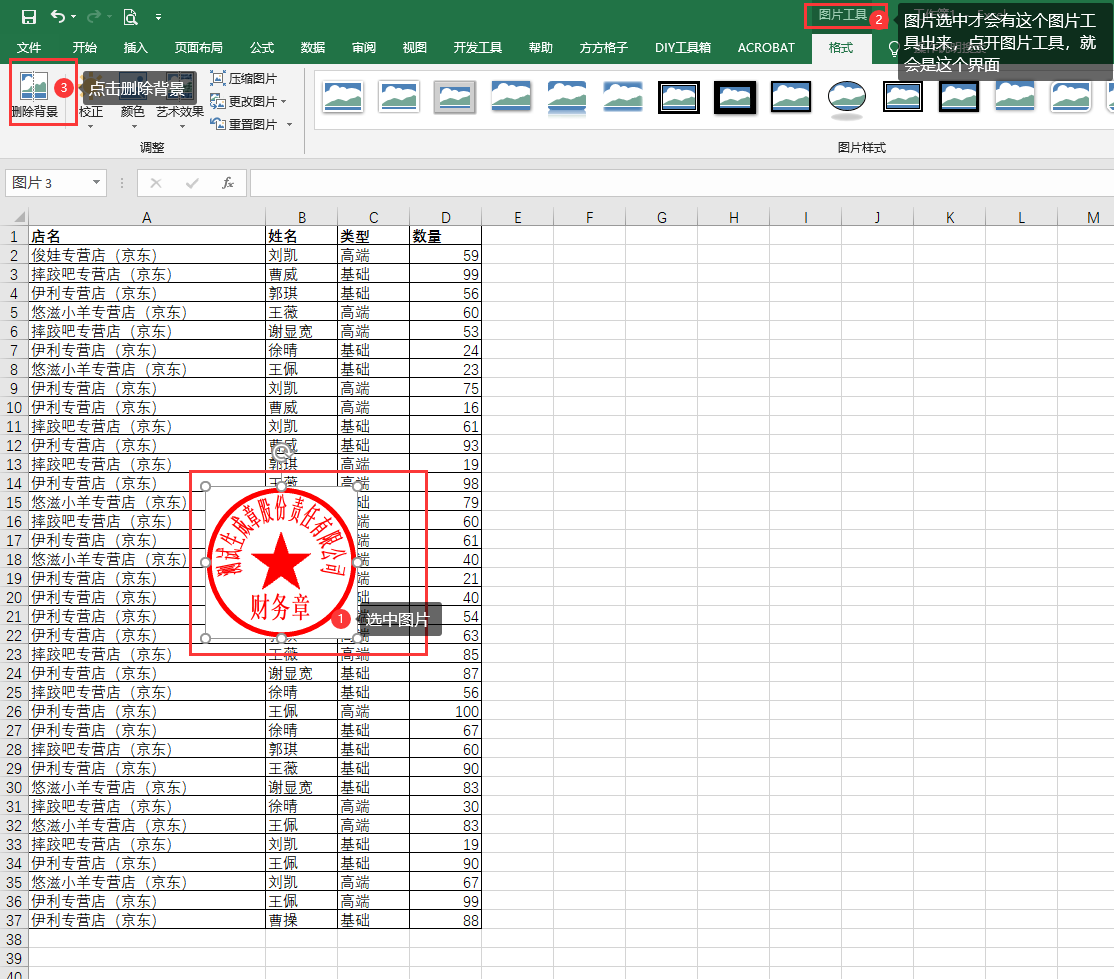Image resolution: width=1114 pixels, height=979 pixels.
Task: Click the 图片工具 contextual tab header
Action: [x=842, y=15]
